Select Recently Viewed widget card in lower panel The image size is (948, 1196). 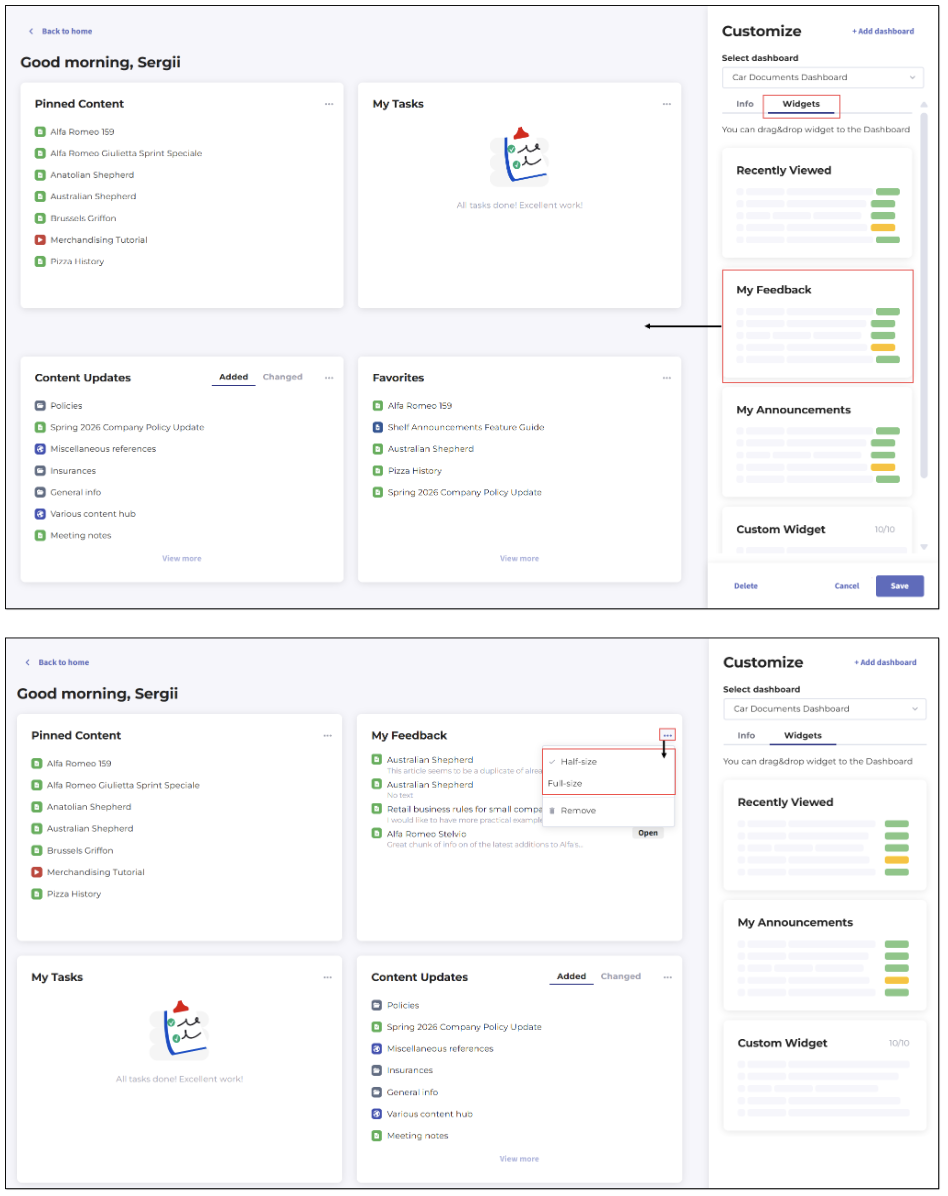coord(824,835)
